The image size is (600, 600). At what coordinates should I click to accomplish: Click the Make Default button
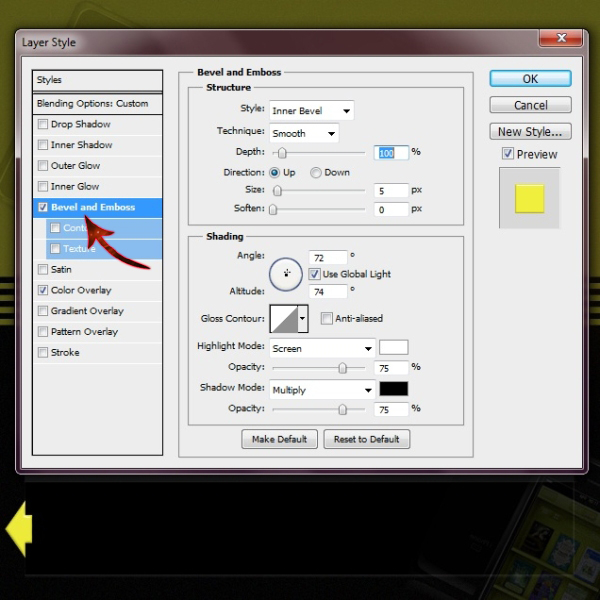click(279, 439)
